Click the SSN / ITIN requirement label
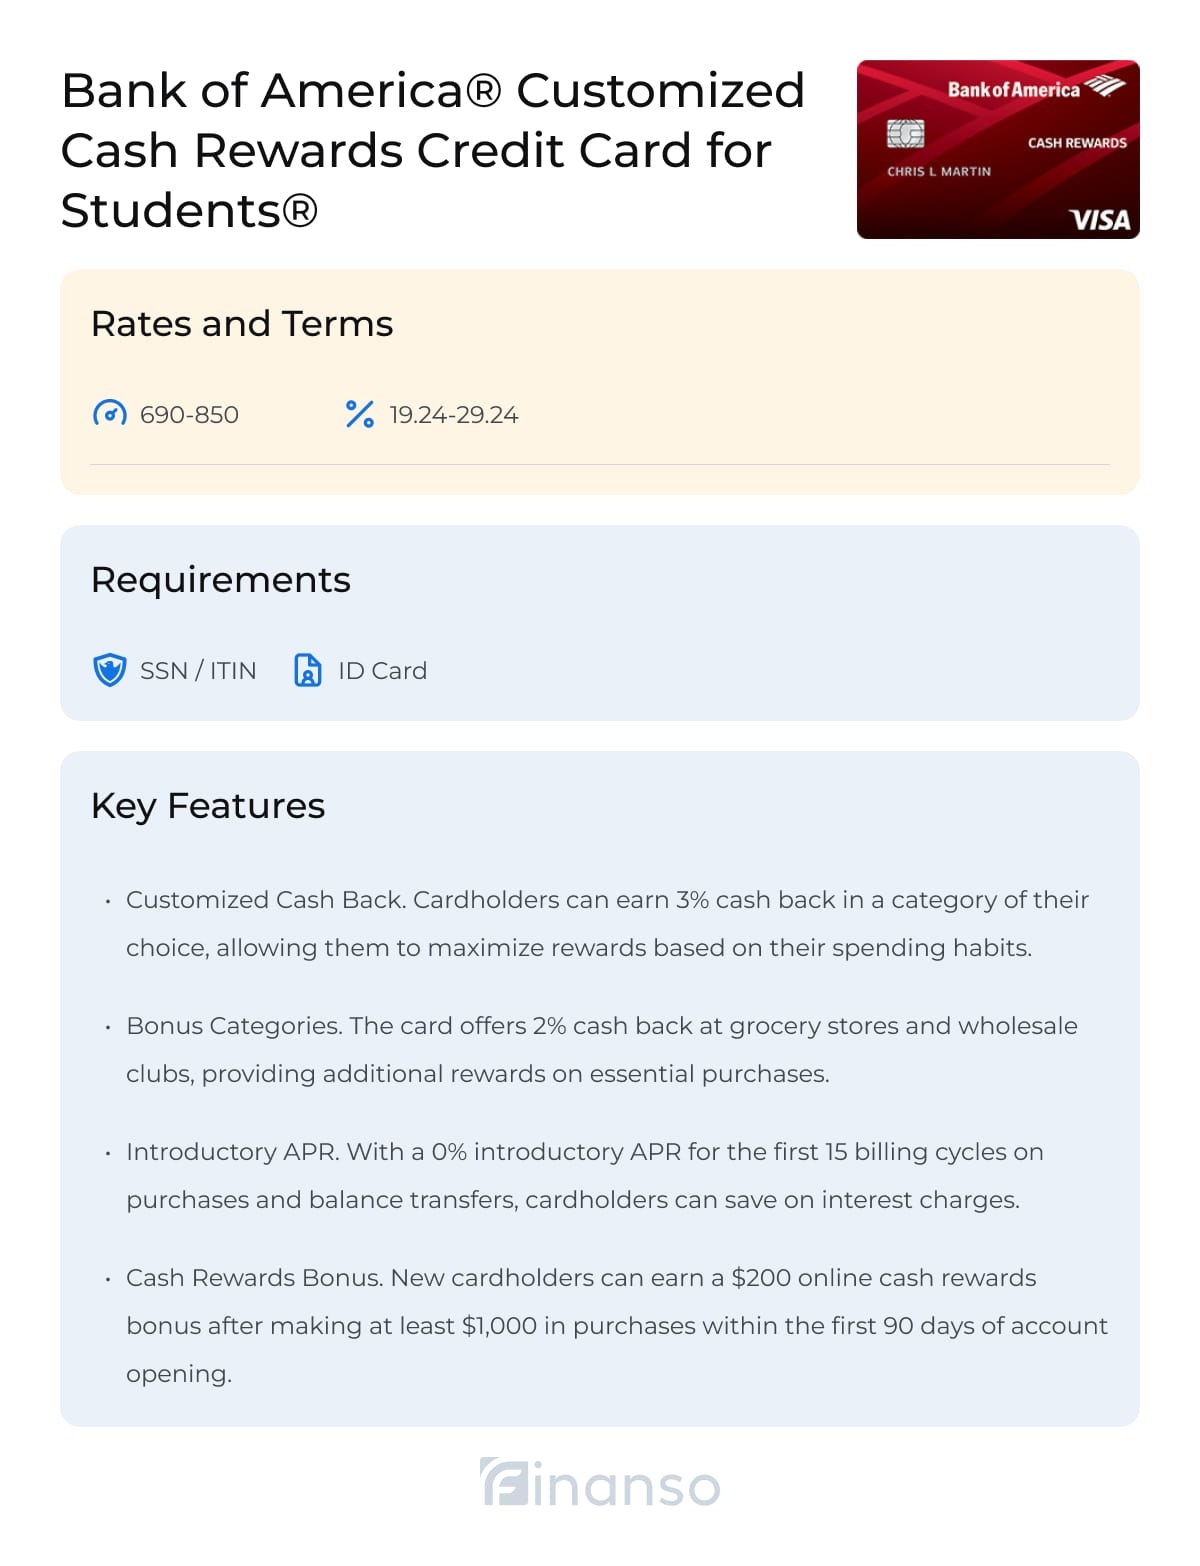The width and height of the screenshot is (1200, 1566). 198,671
